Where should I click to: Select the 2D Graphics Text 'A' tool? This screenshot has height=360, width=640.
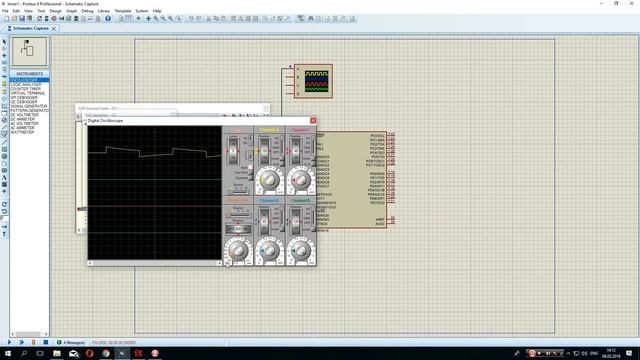[4, 178]
